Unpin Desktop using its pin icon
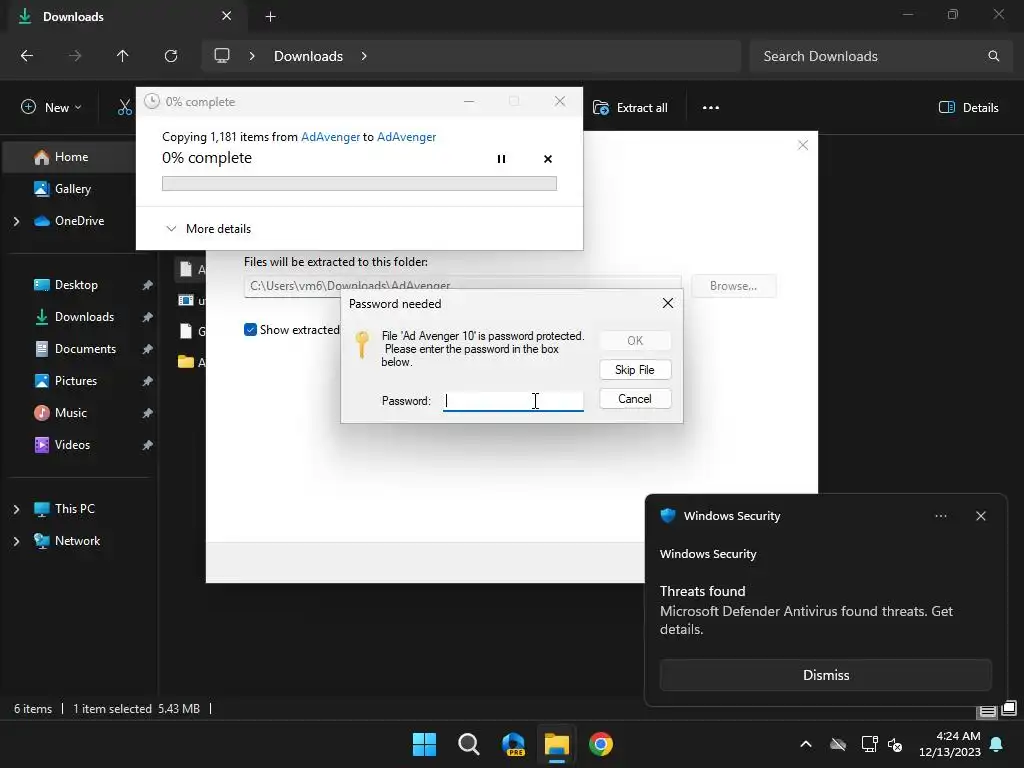Image resolution: width=1024 pixels, height=768 pixels. pyautogui.click(x=148, y=285)
